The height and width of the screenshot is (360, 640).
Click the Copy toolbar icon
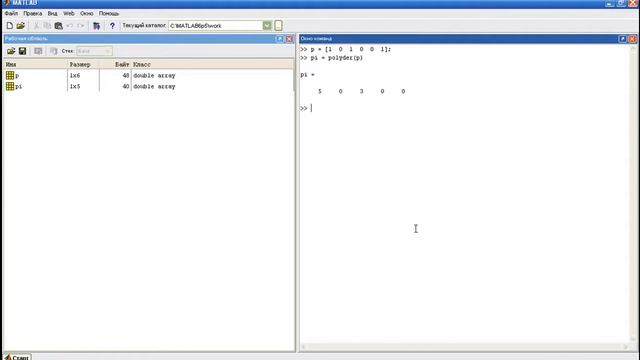[47, 26]
